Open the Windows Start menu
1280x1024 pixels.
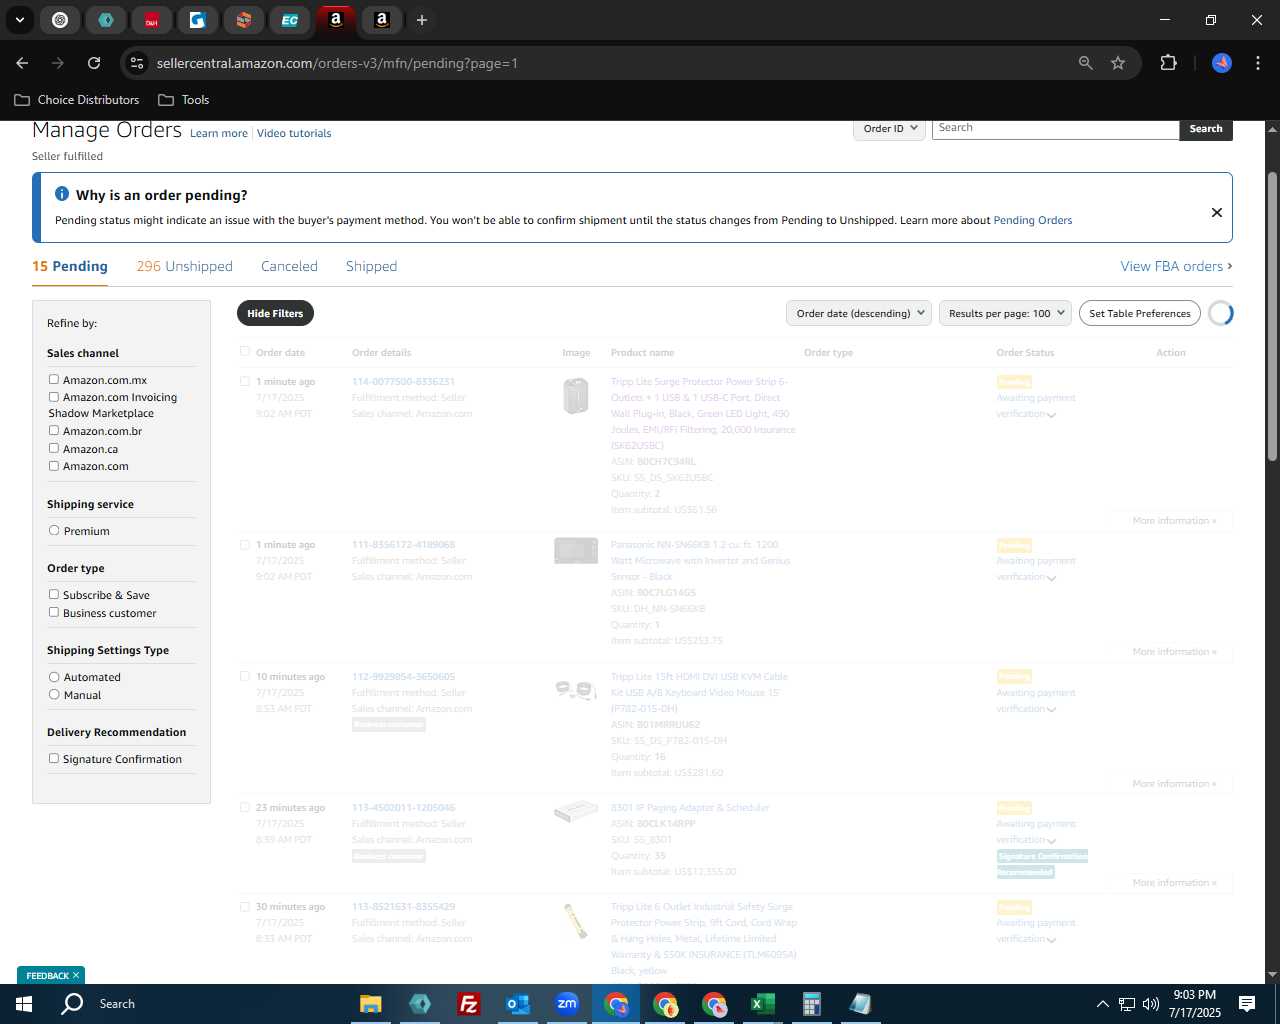(24, 1004)
